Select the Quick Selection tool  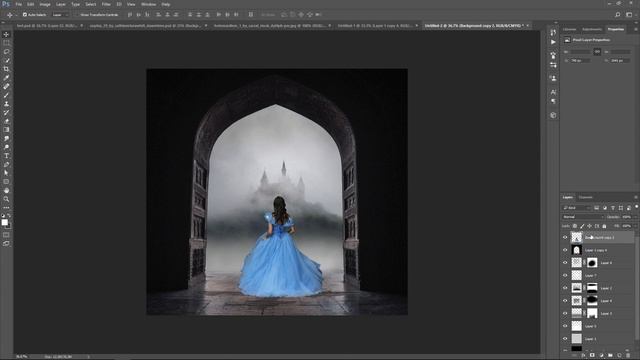[x=6, y=60]
